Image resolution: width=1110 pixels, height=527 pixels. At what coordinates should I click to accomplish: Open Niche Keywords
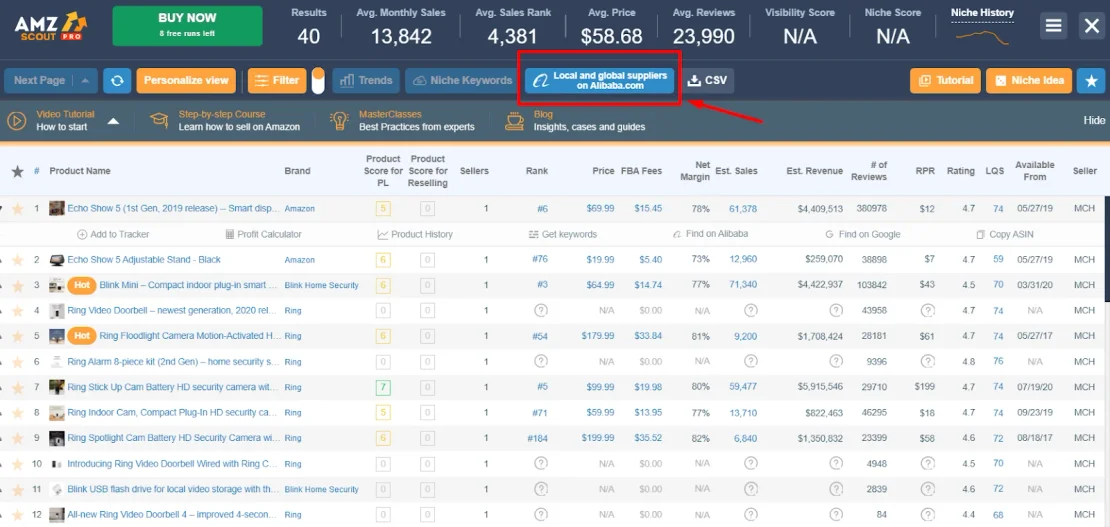462,81
